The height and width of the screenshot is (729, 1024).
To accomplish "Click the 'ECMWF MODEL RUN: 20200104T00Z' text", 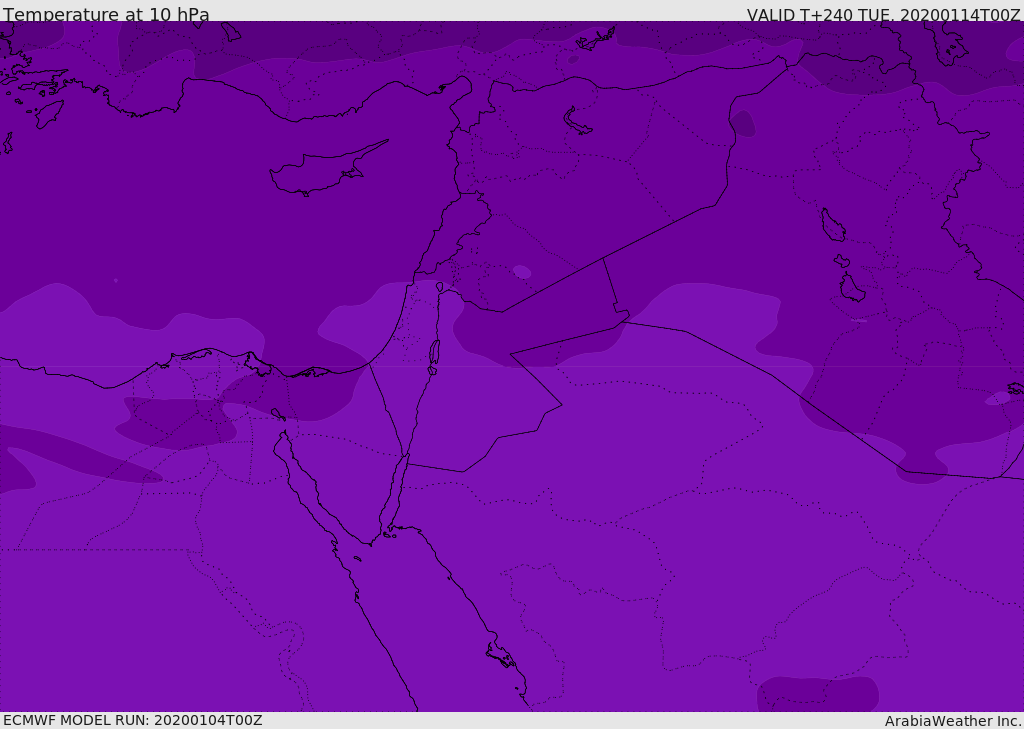I will point(133,720).
